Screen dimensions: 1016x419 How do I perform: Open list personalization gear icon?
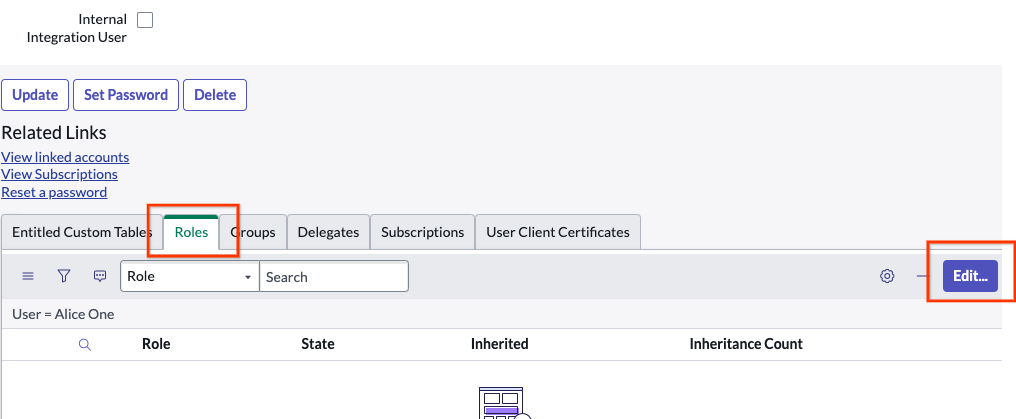coord(886,276)
